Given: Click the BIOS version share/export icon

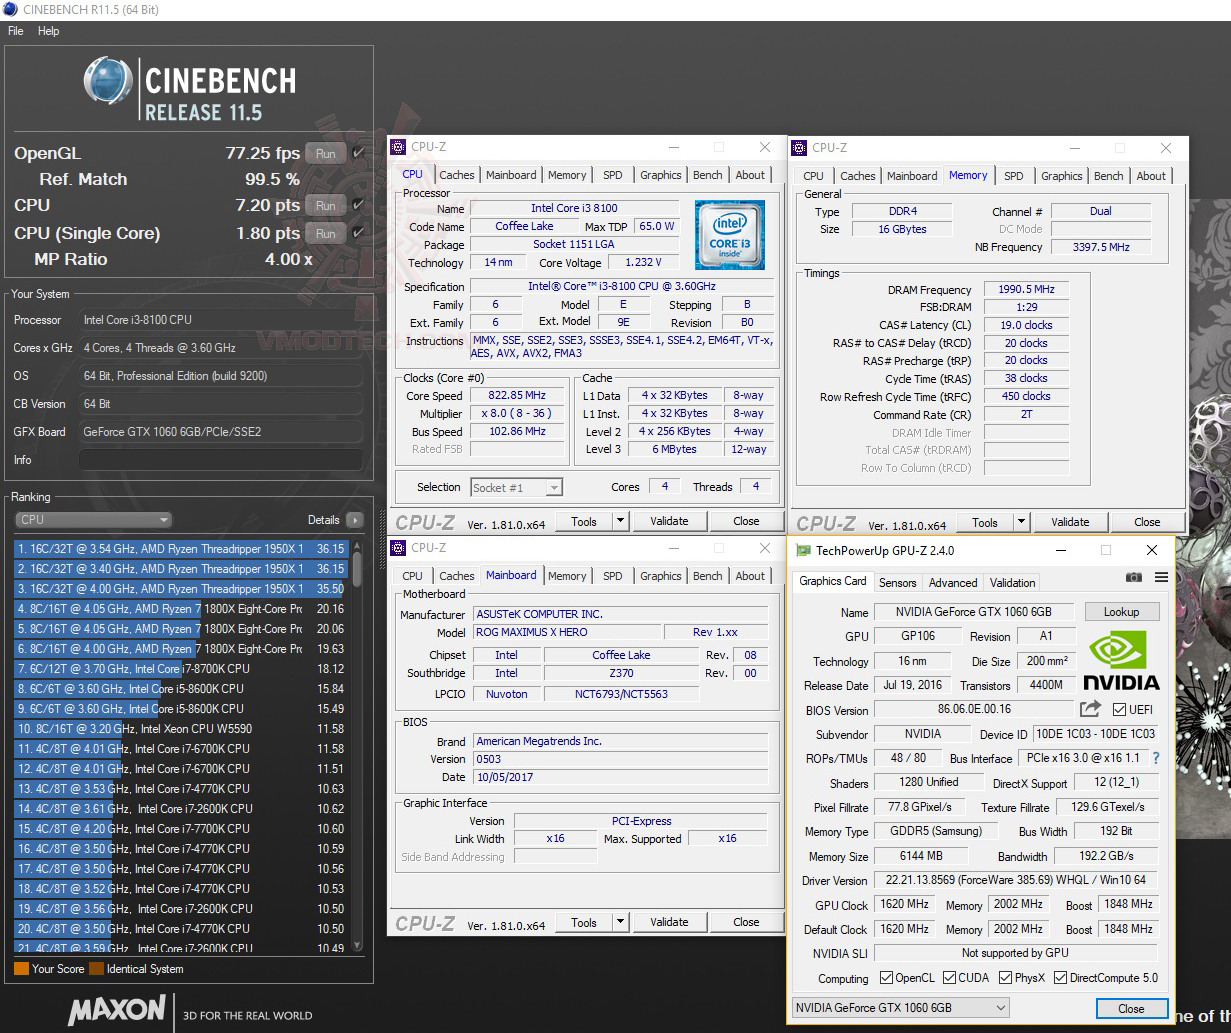Looking at the screenshot, I should tap(1090, 709).
